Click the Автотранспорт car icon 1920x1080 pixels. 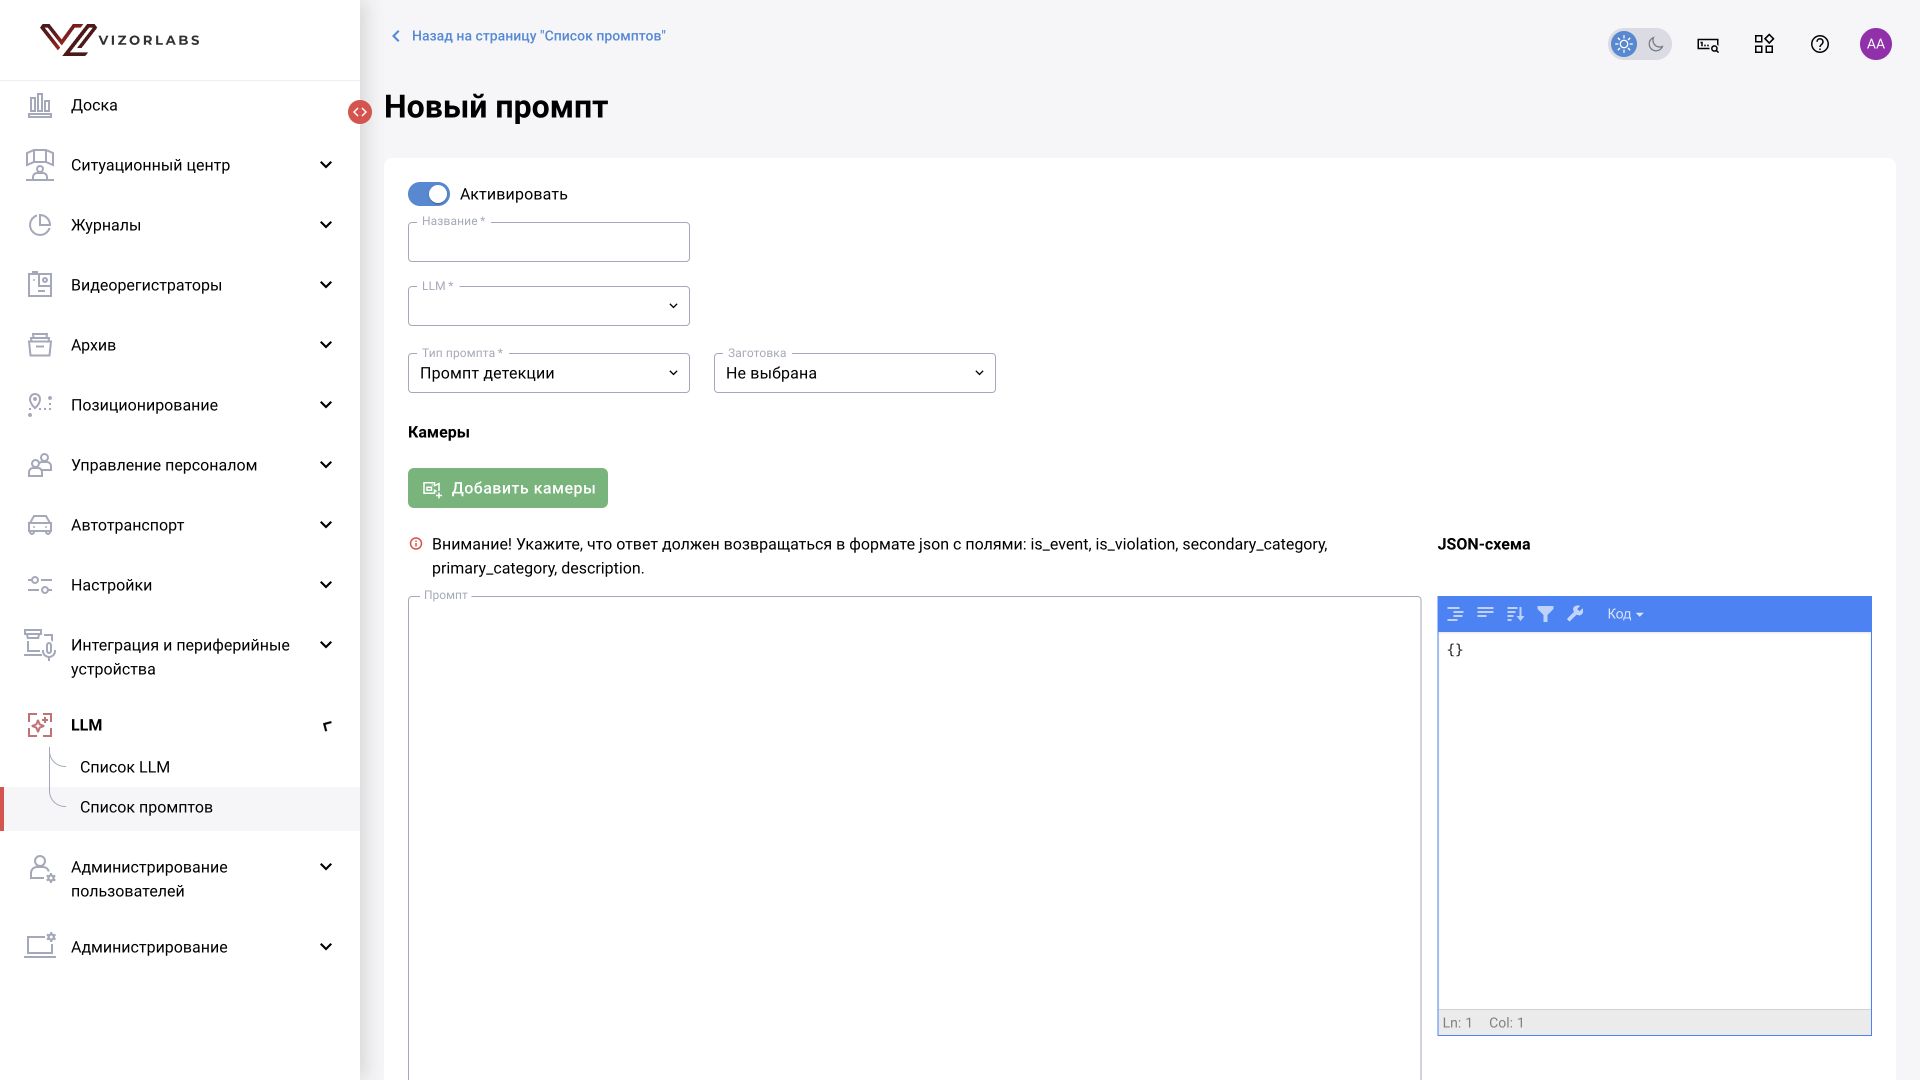coord(40,525)
